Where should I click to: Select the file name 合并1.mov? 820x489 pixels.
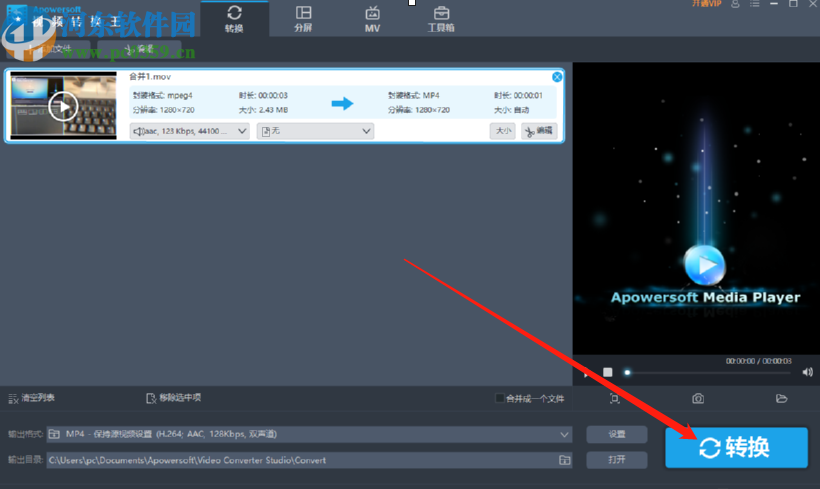coord(150,76)
